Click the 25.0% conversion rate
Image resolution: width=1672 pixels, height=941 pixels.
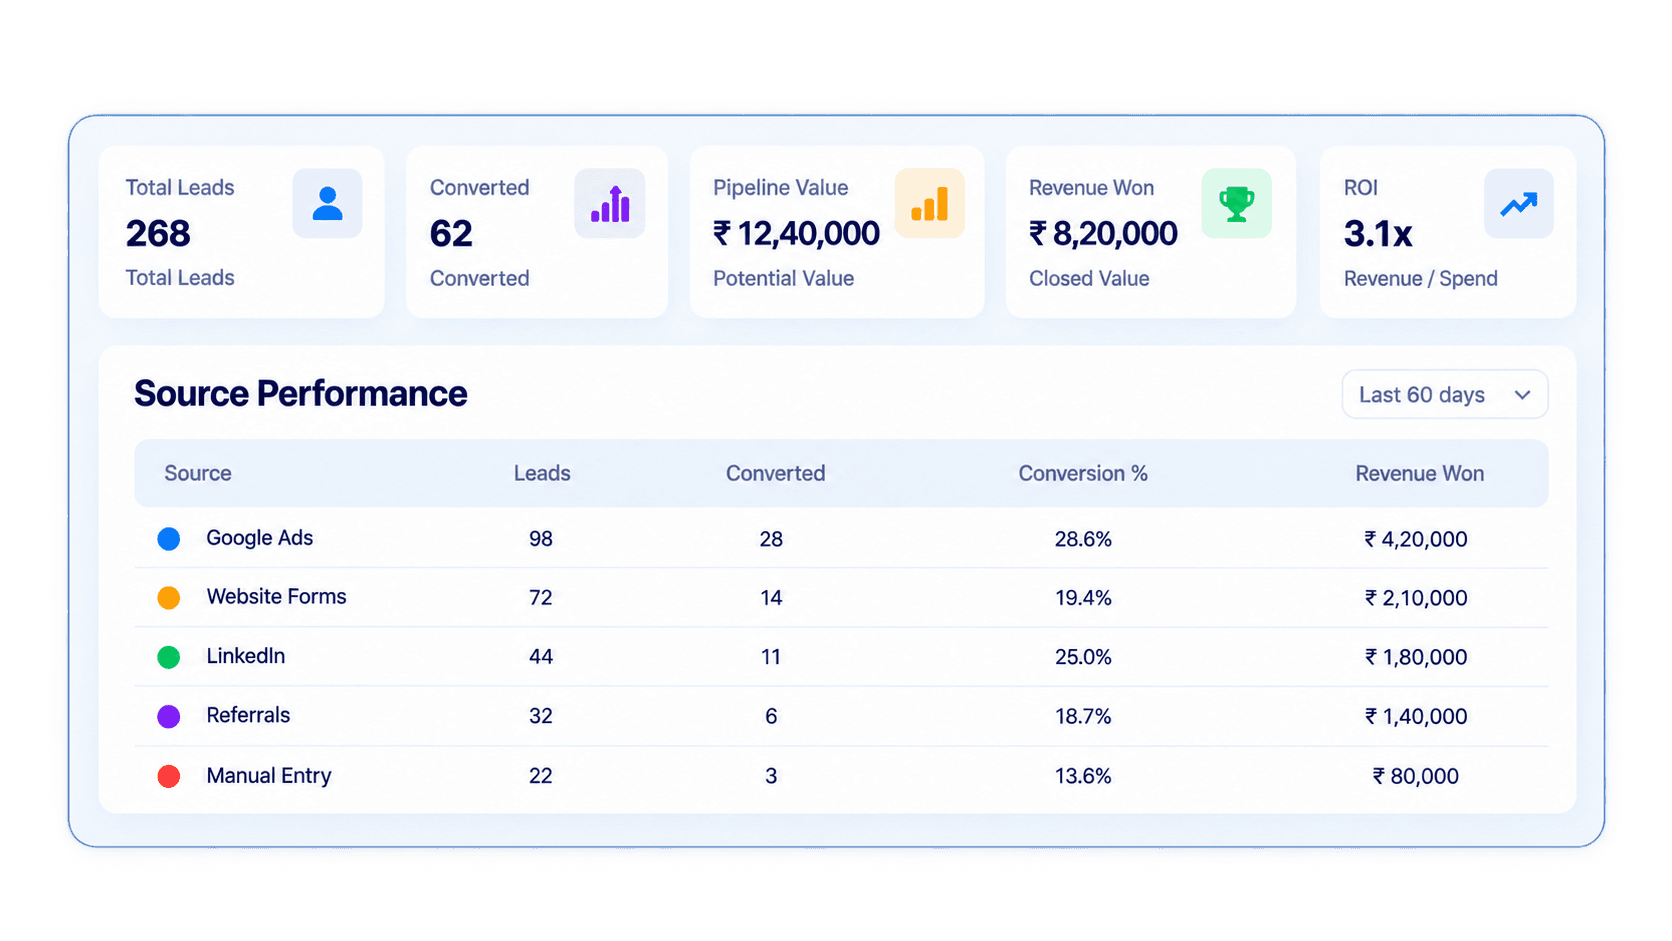1083,657
